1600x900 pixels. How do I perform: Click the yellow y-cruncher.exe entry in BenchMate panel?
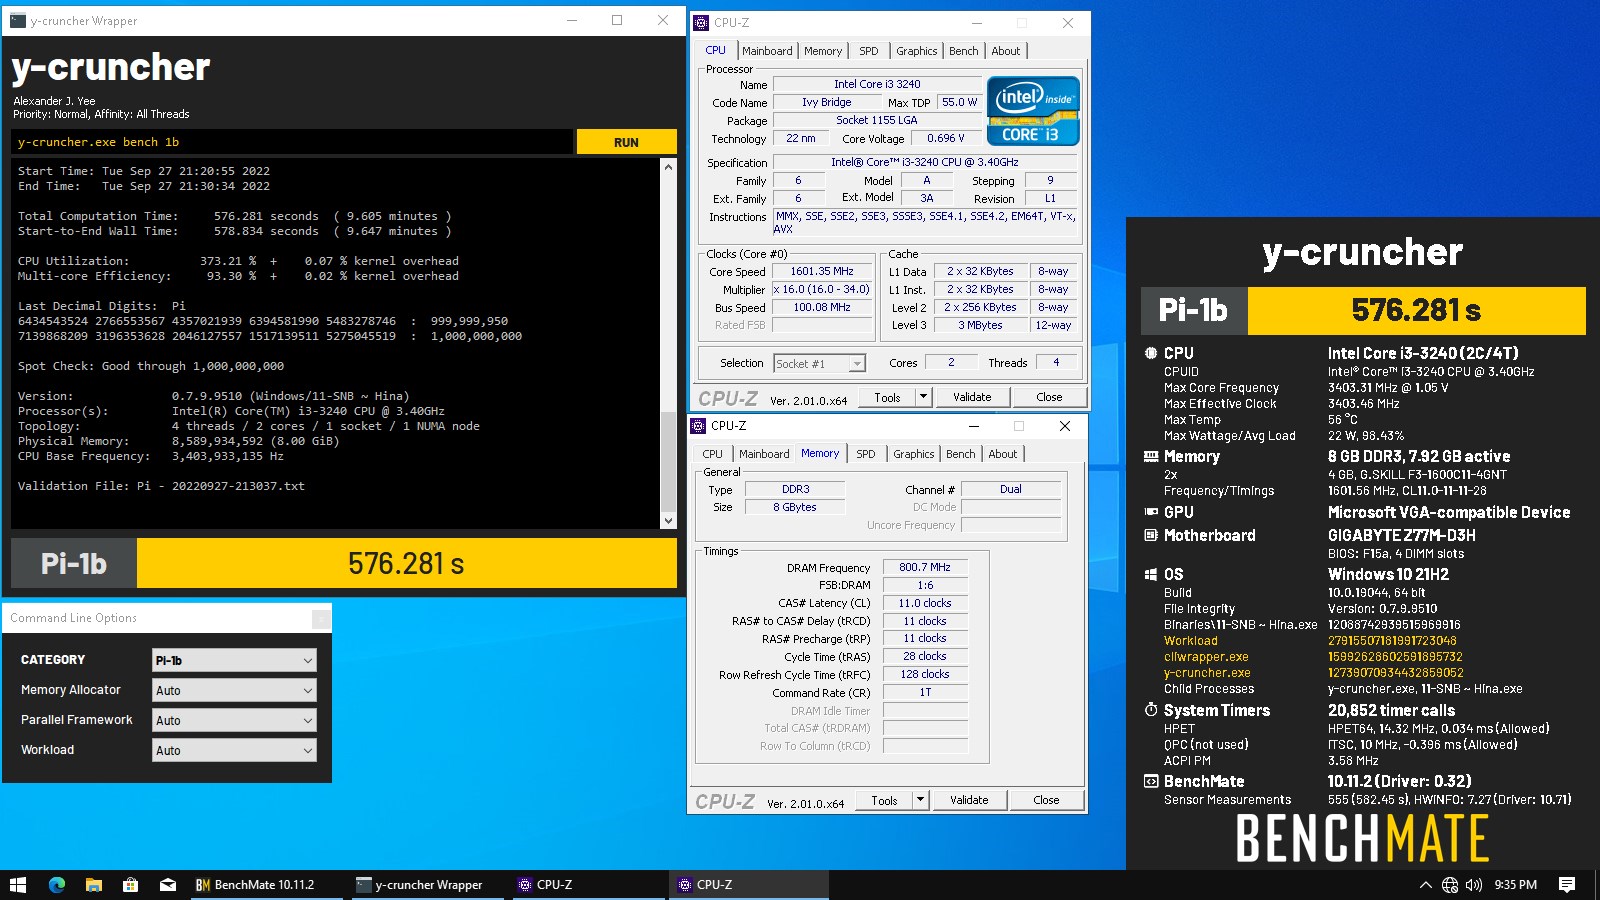pos(1207,673)
